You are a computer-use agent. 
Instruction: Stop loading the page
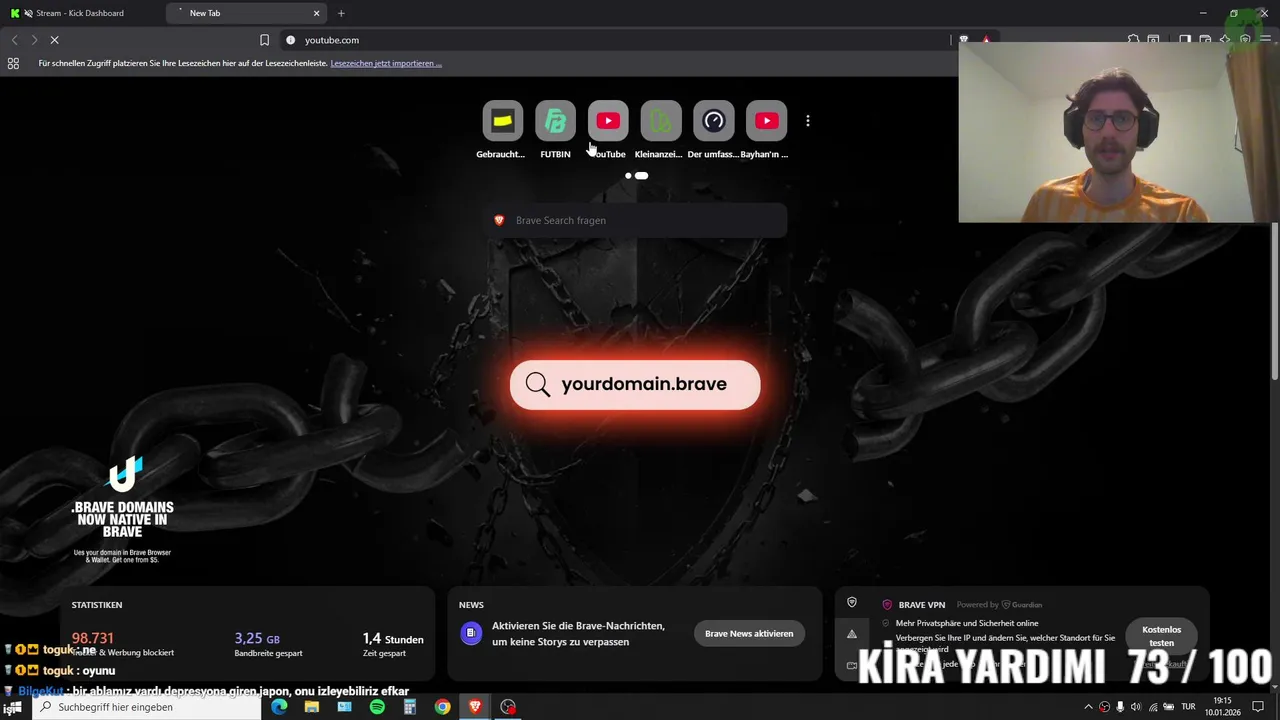pyautogui.click(x=55, y=40)
